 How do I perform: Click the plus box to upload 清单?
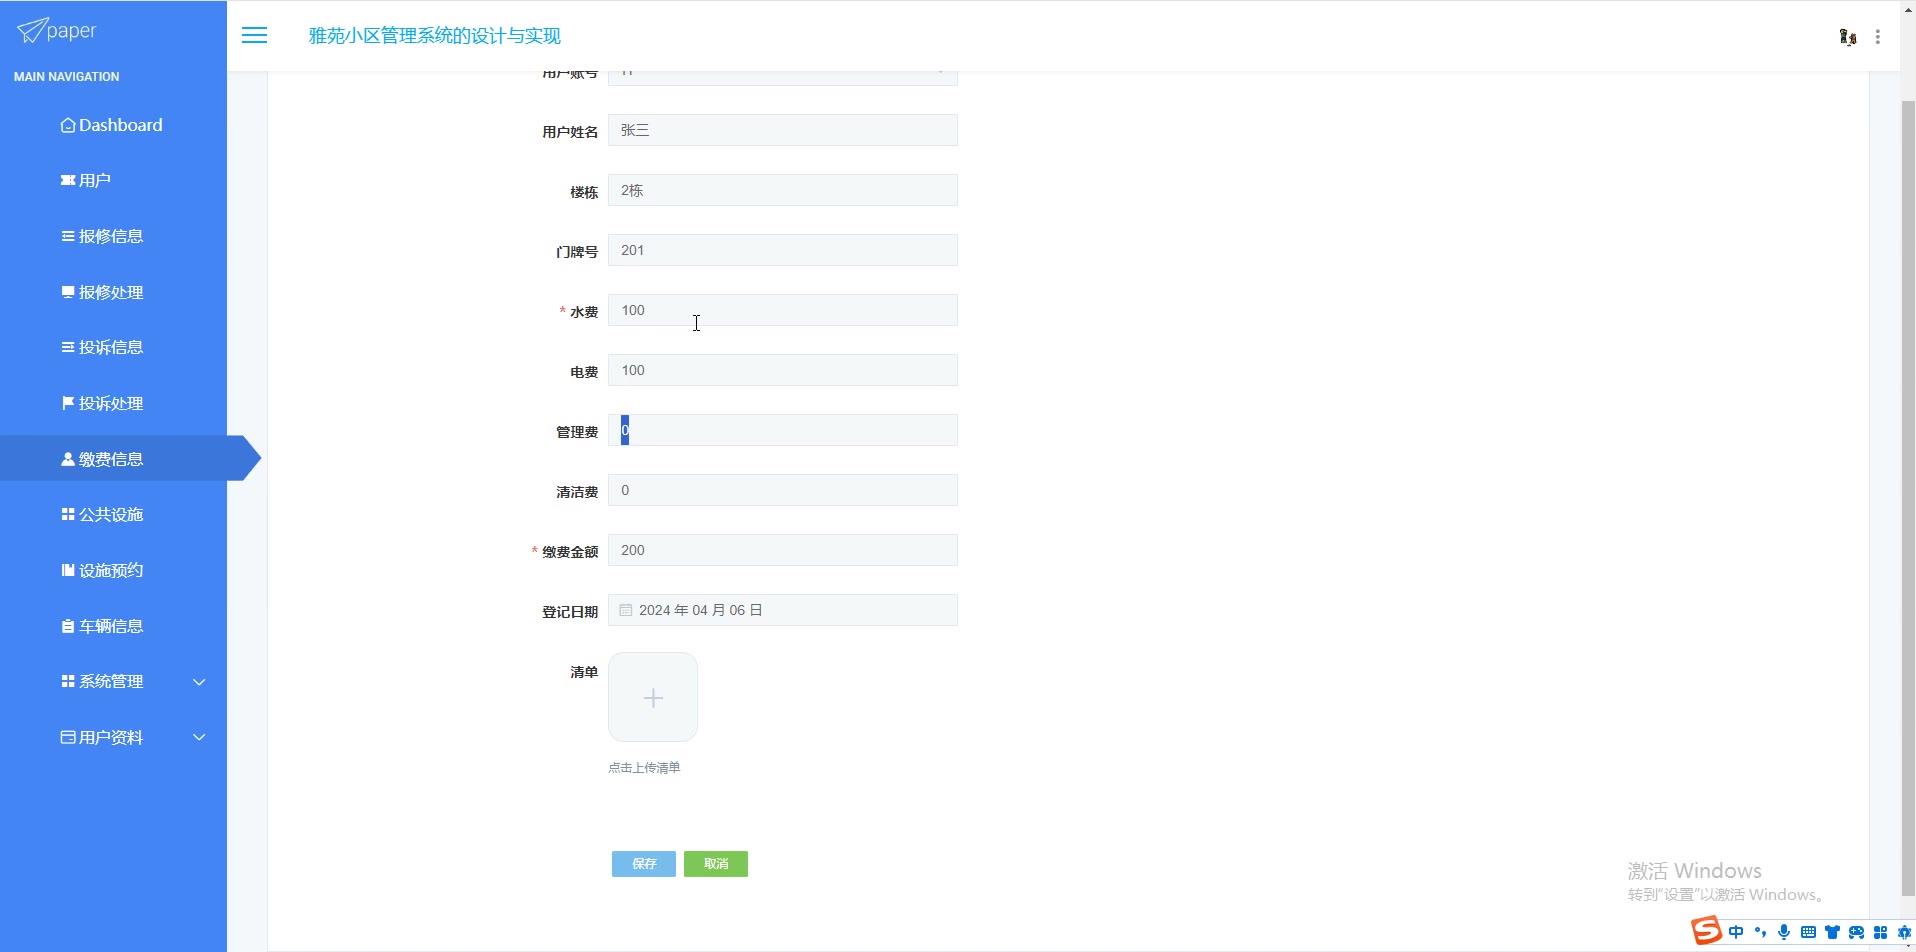pyautogui.click(x=653, y=697)
